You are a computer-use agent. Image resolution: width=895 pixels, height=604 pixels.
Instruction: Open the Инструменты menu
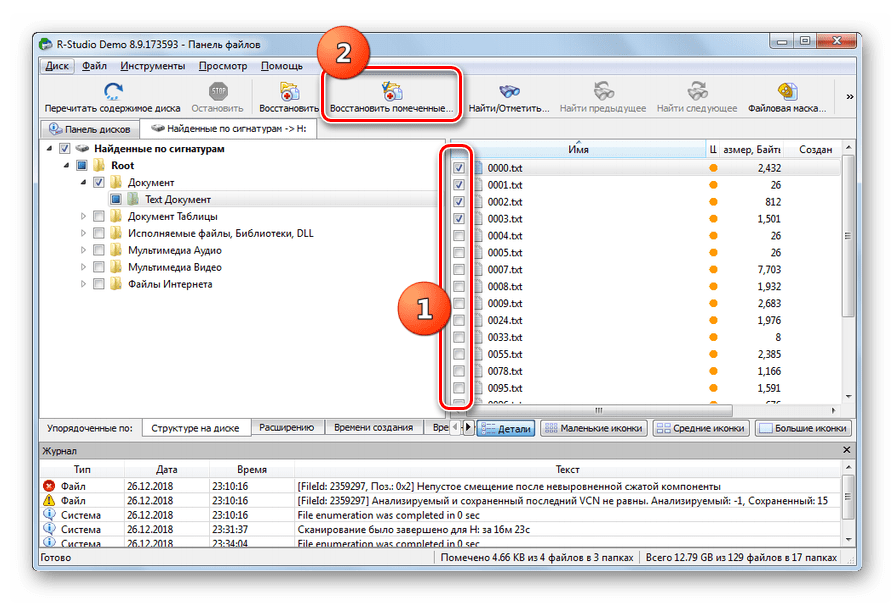click(x=152, y=66)
